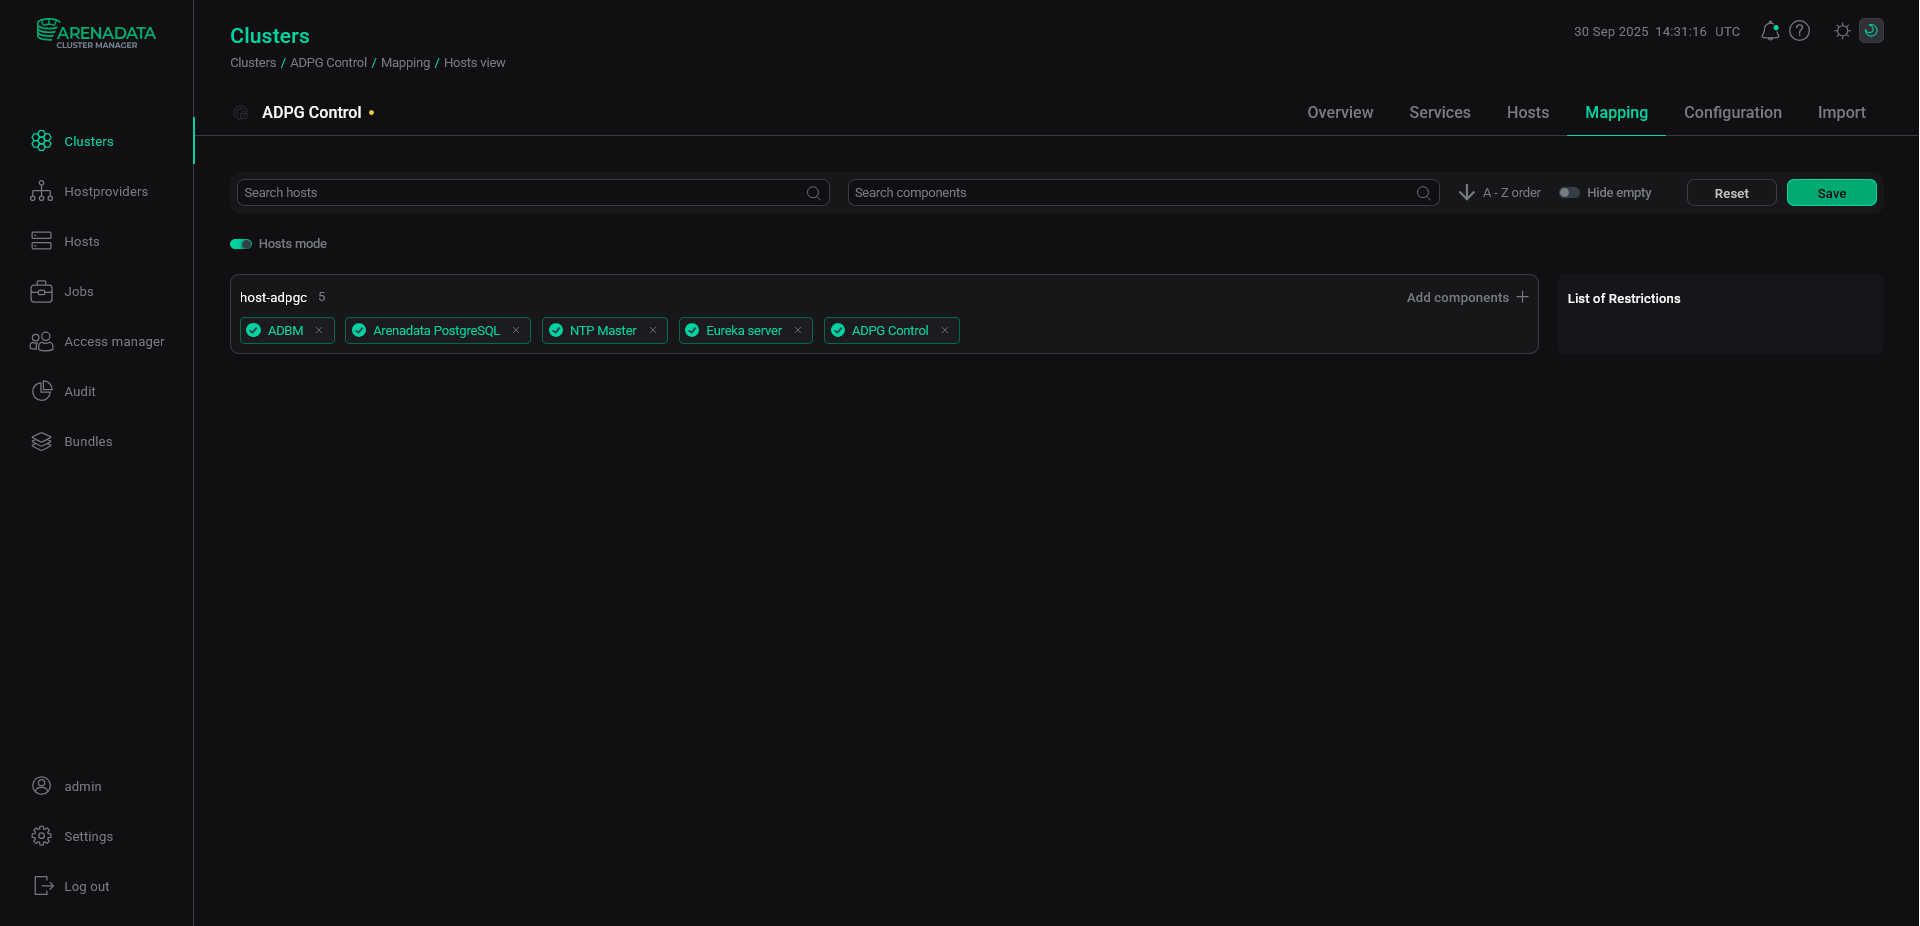This screenshot has width=1920, height=926.
Task: Change A-Z sort order direction
Action: (1466, 192)
